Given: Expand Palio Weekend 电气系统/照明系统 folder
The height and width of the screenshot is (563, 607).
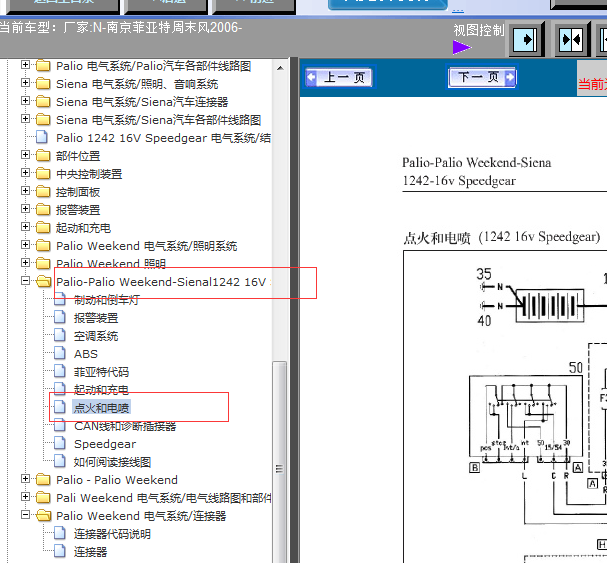Looking at the screenshot, I should (25, 245).
